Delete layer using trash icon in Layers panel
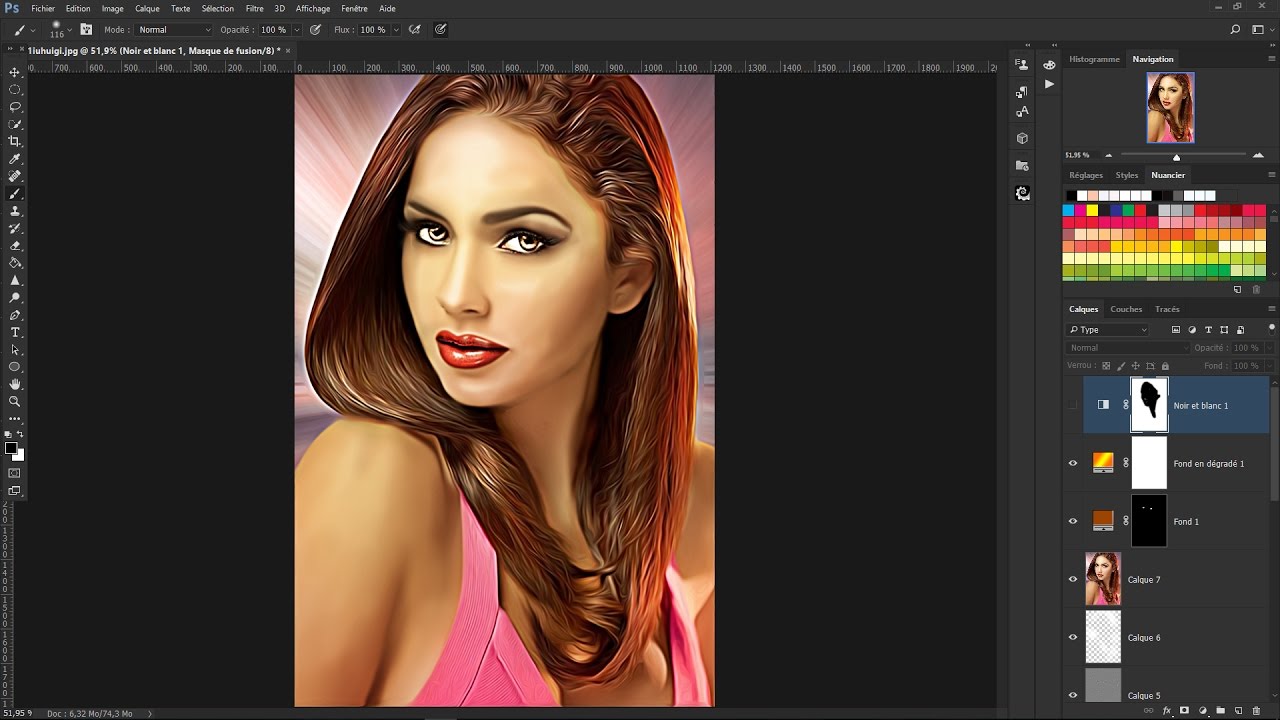 point(1257,711)
